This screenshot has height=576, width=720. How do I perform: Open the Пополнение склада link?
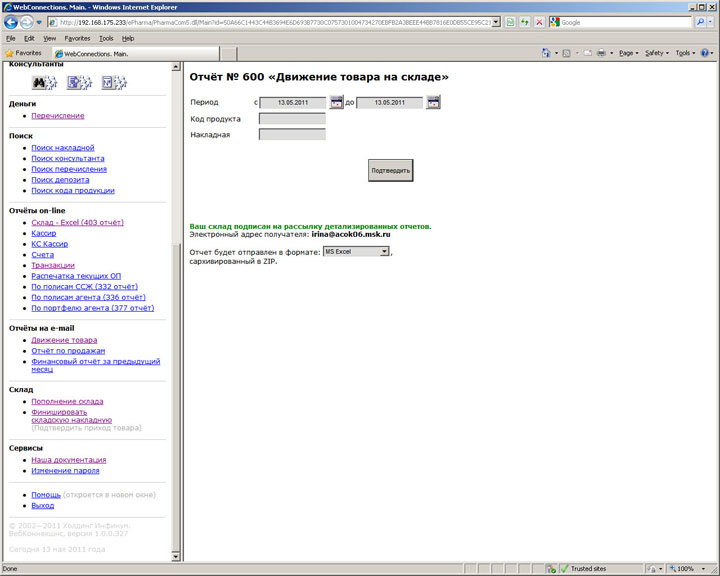(x=67, y=401)
